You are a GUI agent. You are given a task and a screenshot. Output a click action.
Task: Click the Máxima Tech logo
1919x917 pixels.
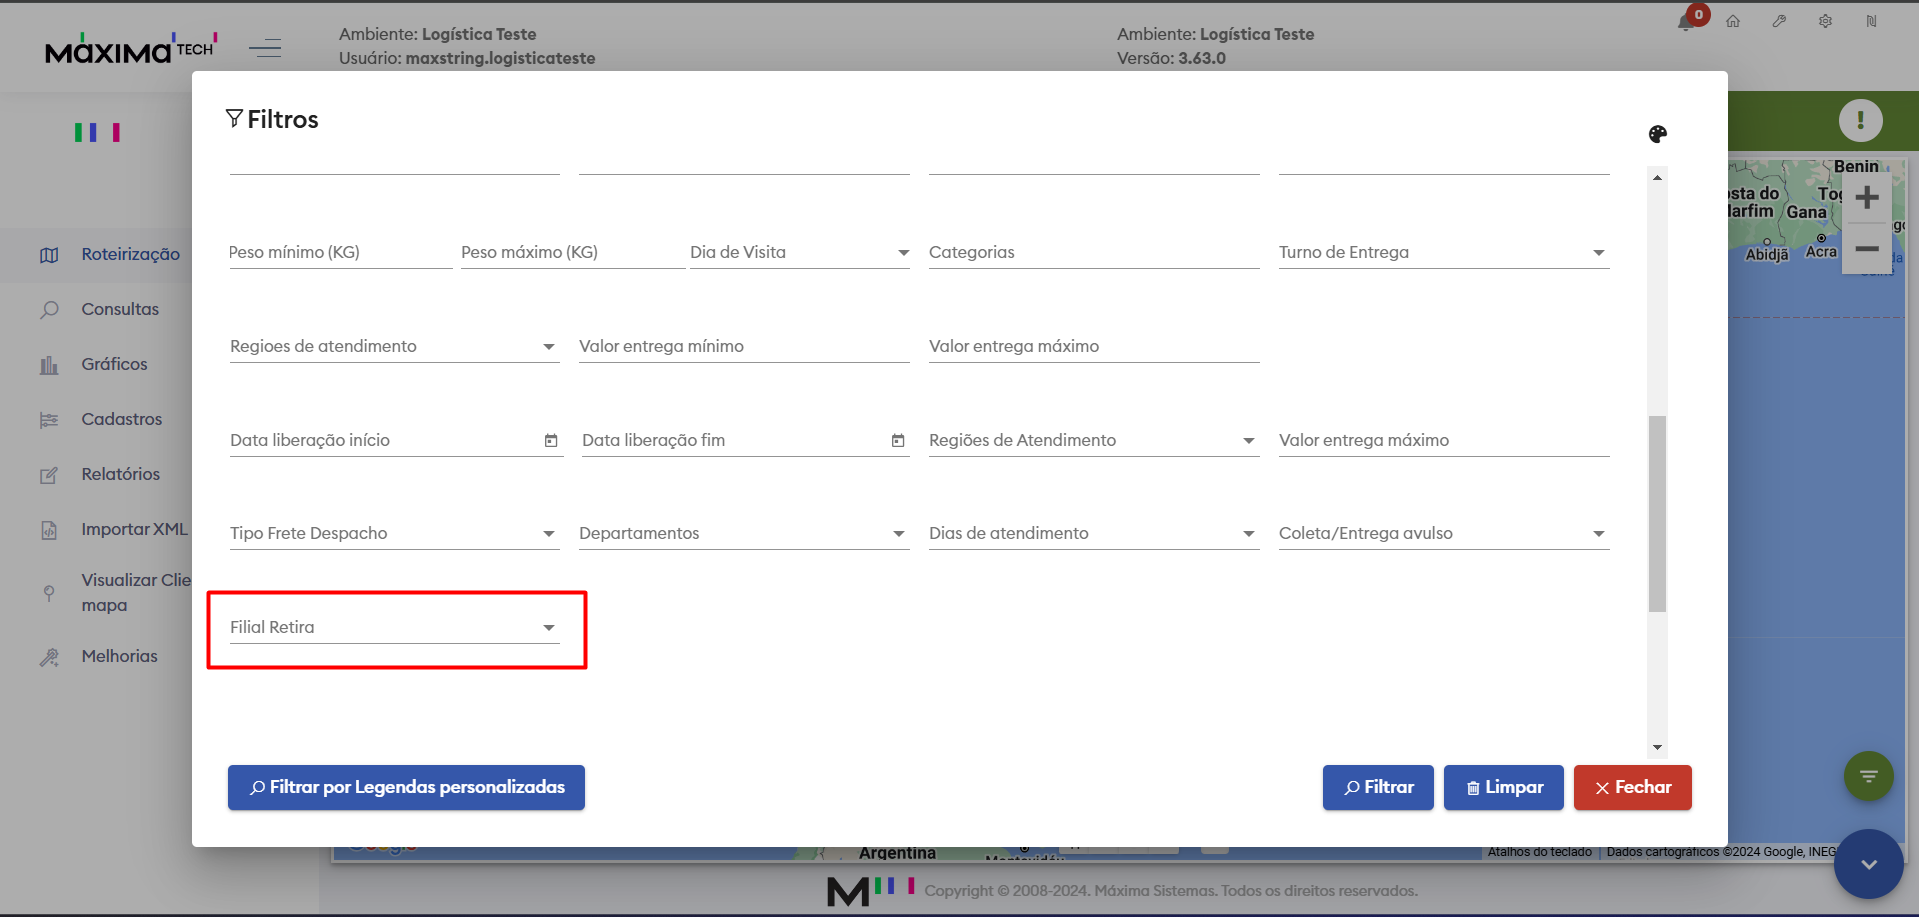click(x=131, y=48)
